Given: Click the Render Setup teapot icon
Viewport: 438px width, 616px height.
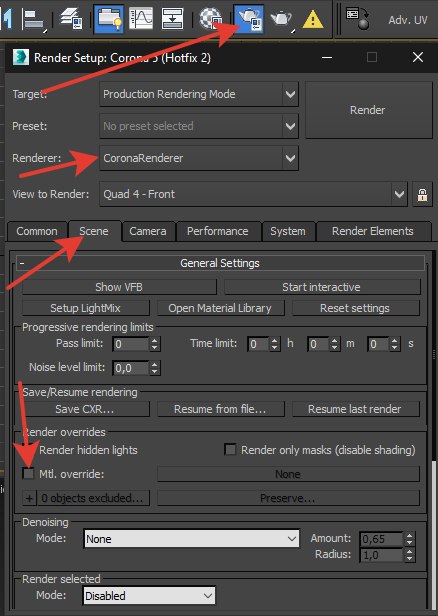Looking at the screenshot, I should coord(249,18).
